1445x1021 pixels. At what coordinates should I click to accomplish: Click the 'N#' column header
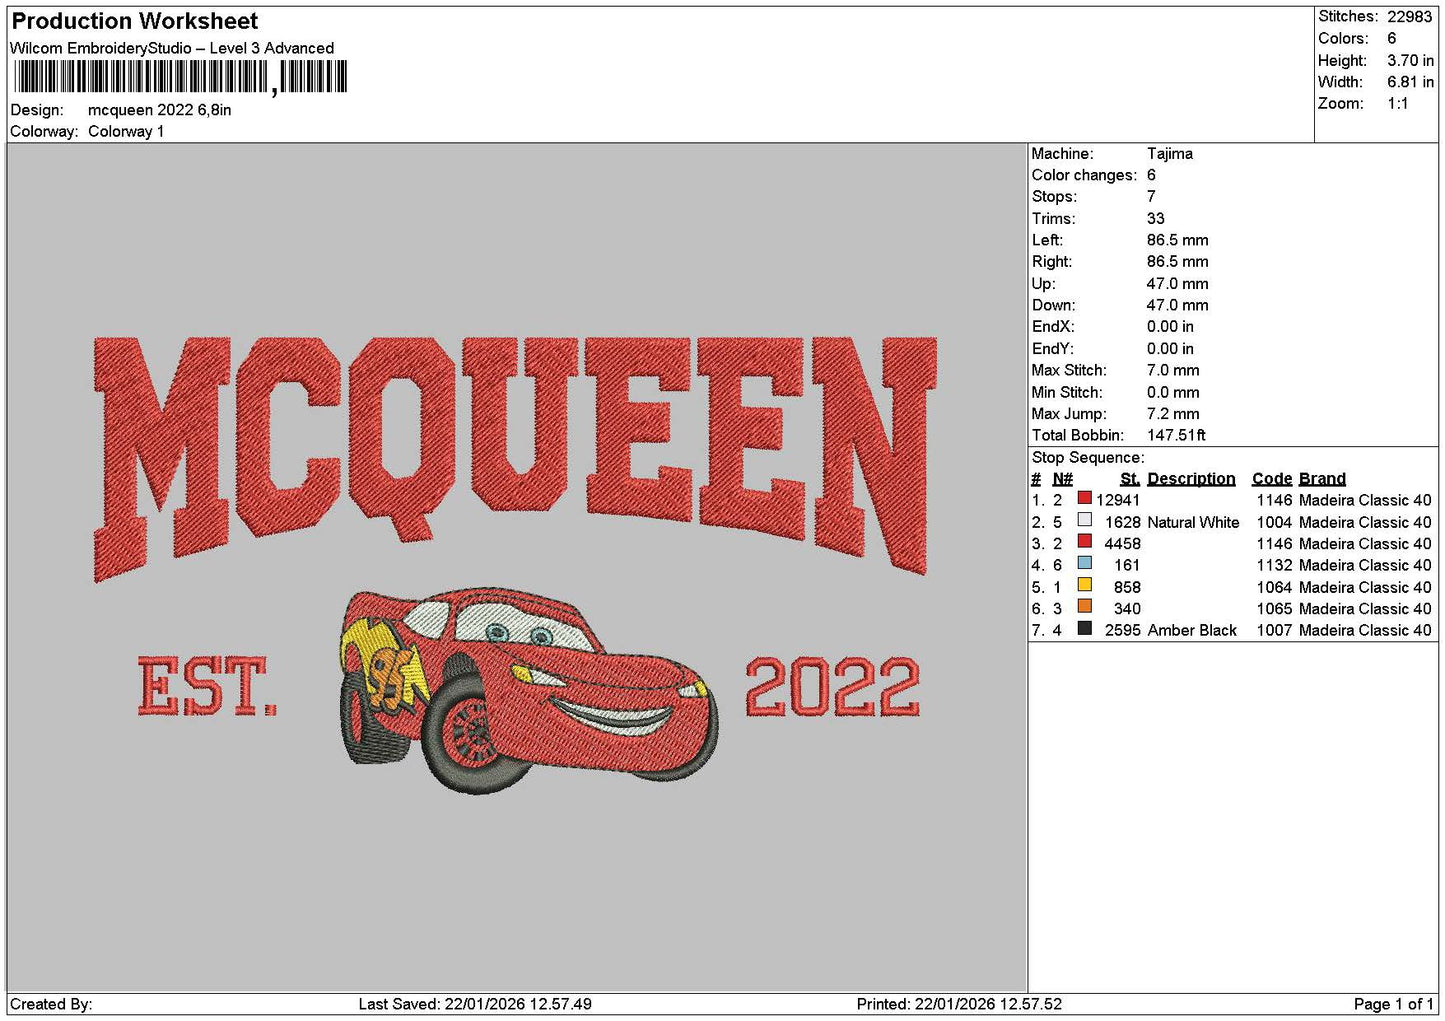1062,479
